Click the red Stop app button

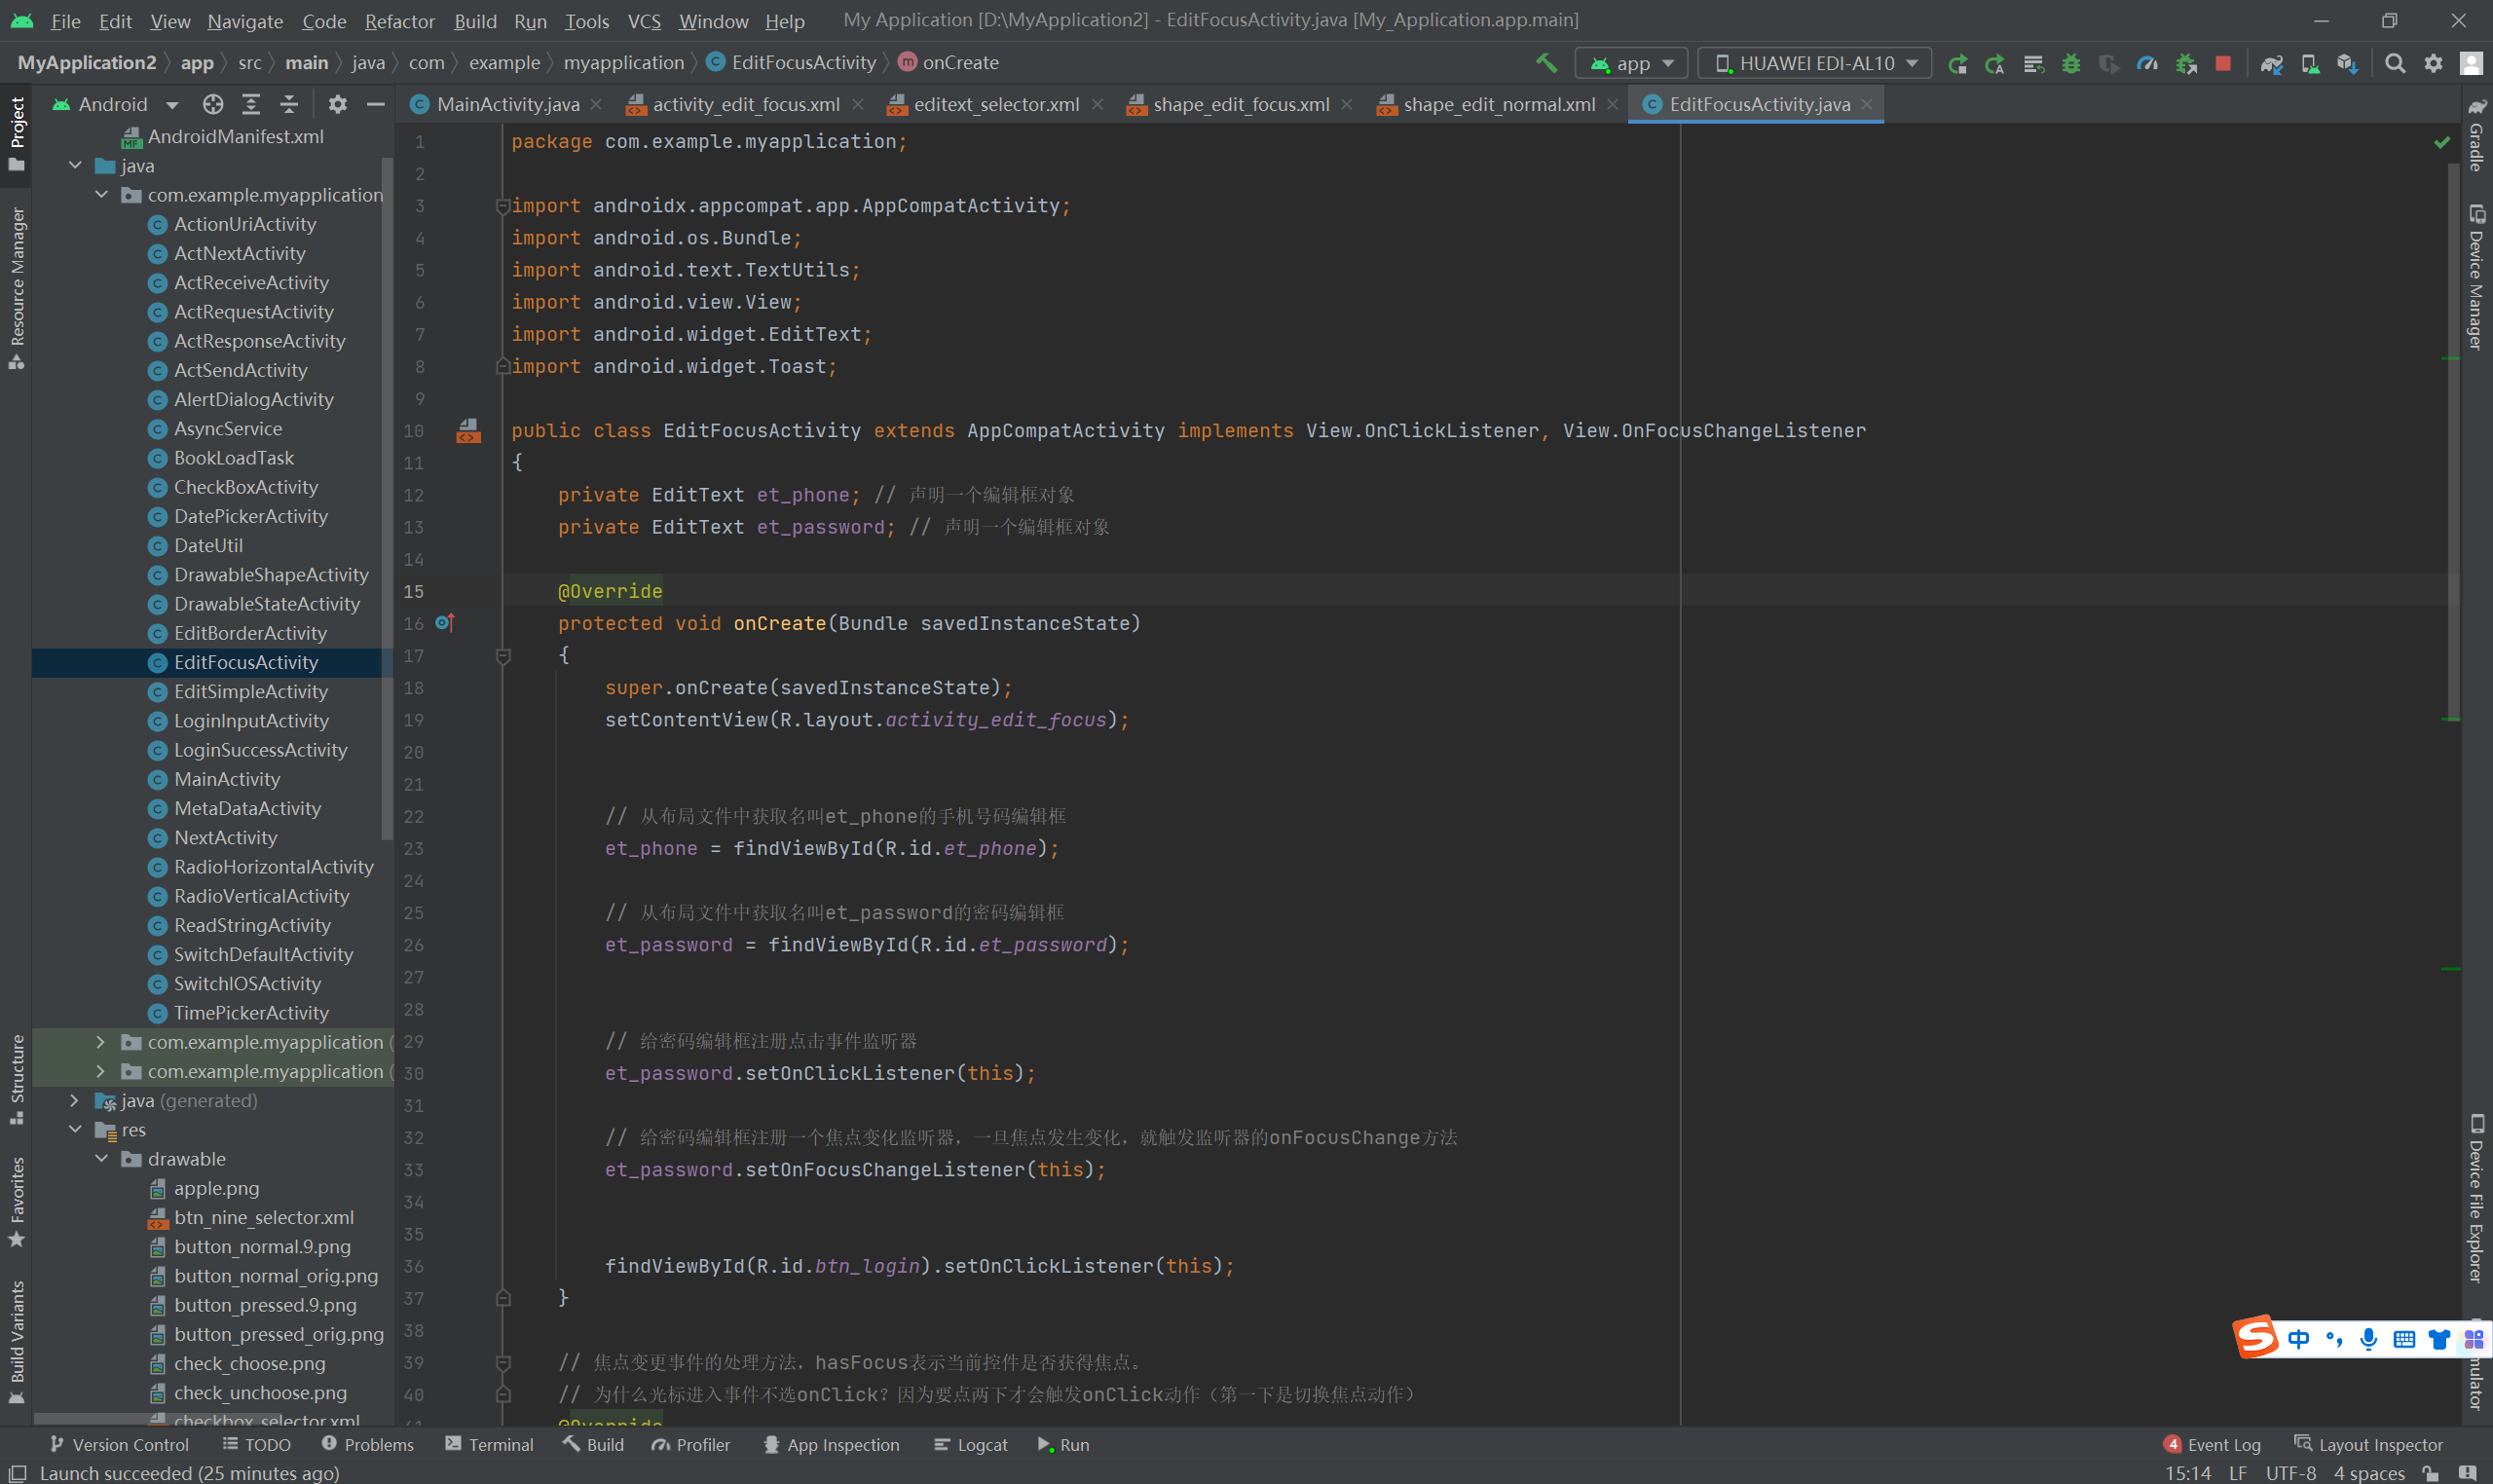click(2222, 63)
